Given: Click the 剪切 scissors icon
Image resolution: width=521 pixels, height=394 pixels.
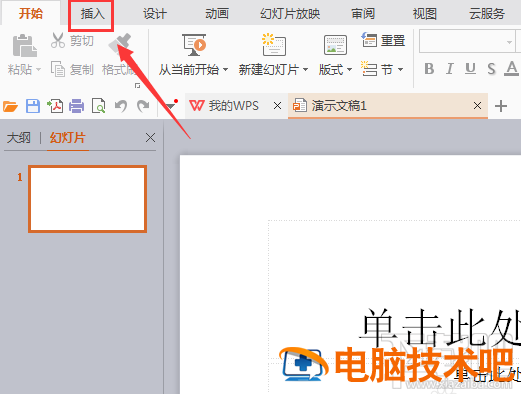Looking at the screenshot, I should pos(58,40).
